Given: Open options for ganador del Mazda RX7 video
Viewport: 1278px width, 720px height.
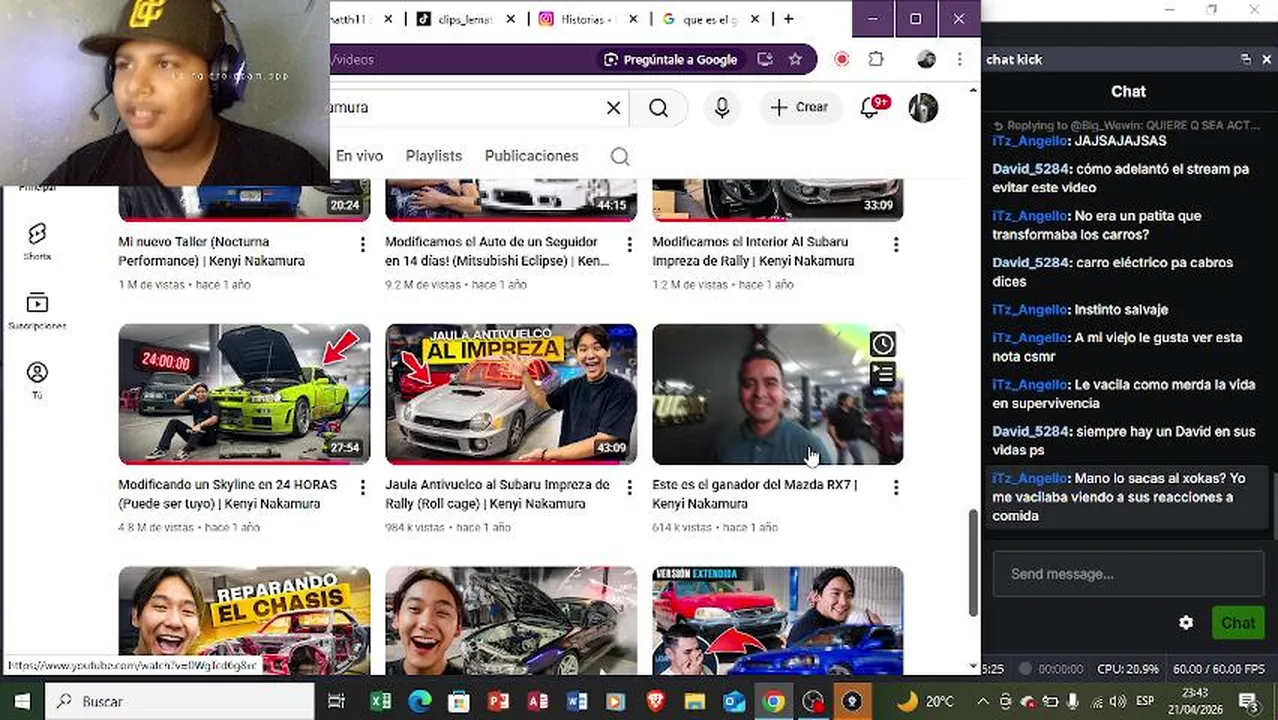Looking at the screenshot, I should [x=896, y=487].
